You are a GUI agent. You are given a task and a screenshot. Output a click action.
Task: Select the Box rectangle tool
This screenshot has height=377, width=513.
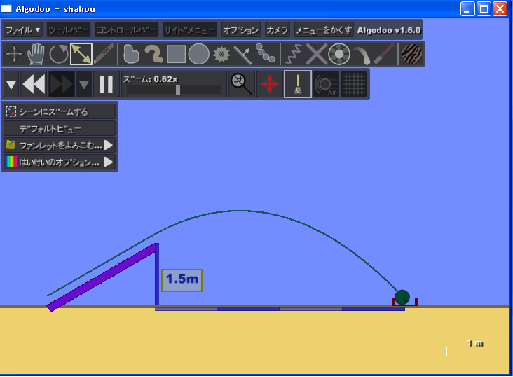pyautogui.click(x=176, y=54)
